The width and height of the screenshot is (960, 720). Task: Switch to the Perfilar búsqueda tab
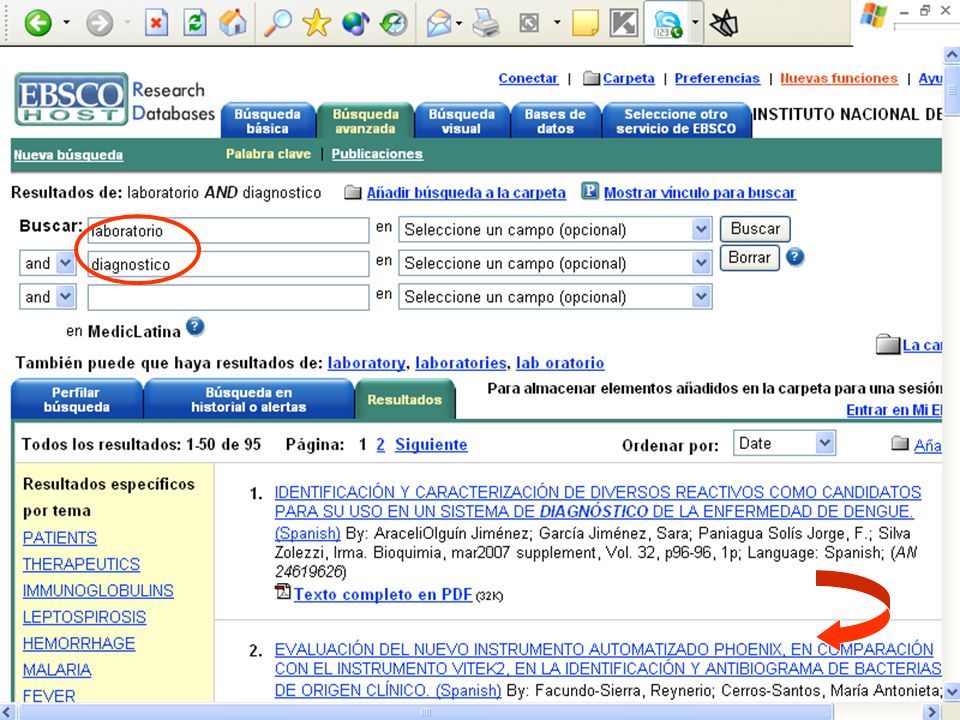[77, 399]
